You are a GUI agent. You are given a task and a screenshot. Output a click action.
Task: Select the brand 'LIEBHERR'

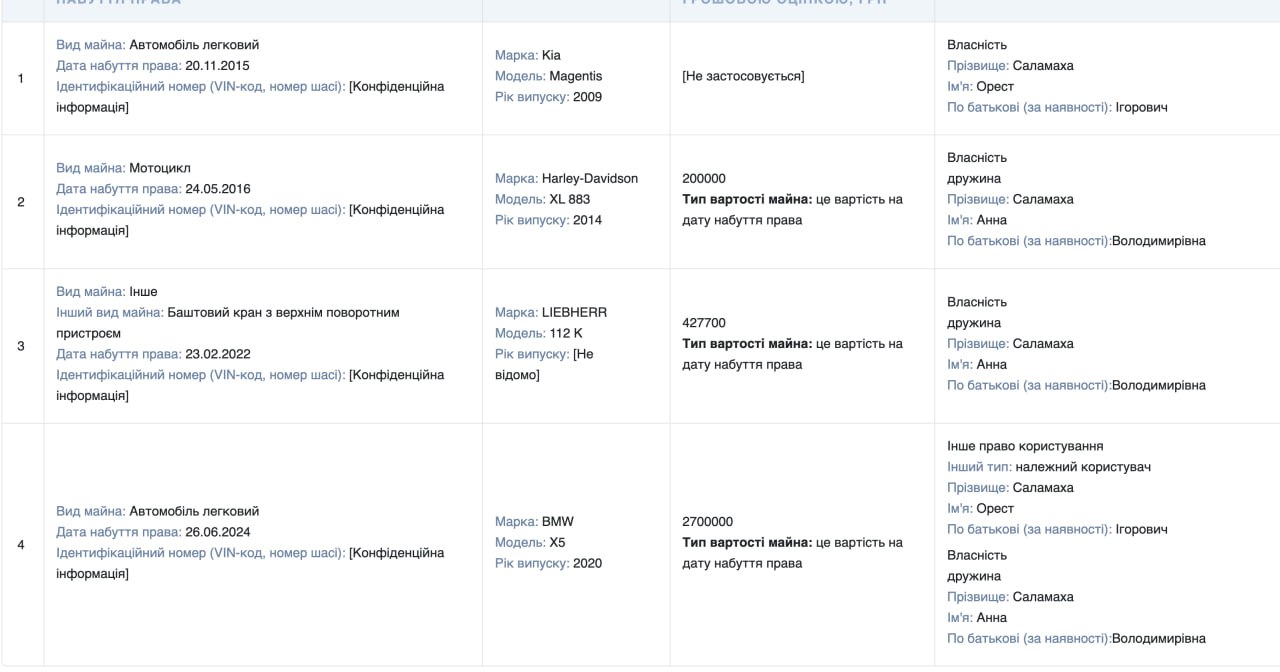click(574, 312)
